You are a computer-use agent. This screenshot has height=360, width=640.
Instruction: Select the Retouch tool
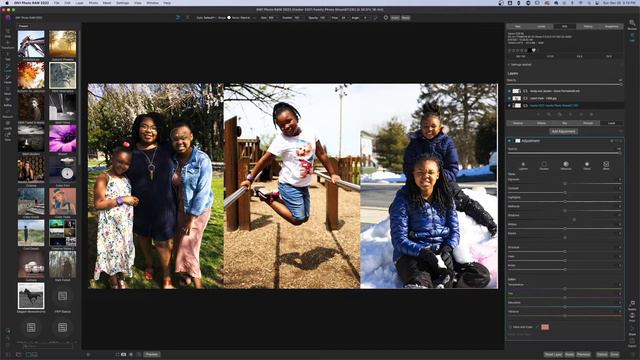[8, 113]
